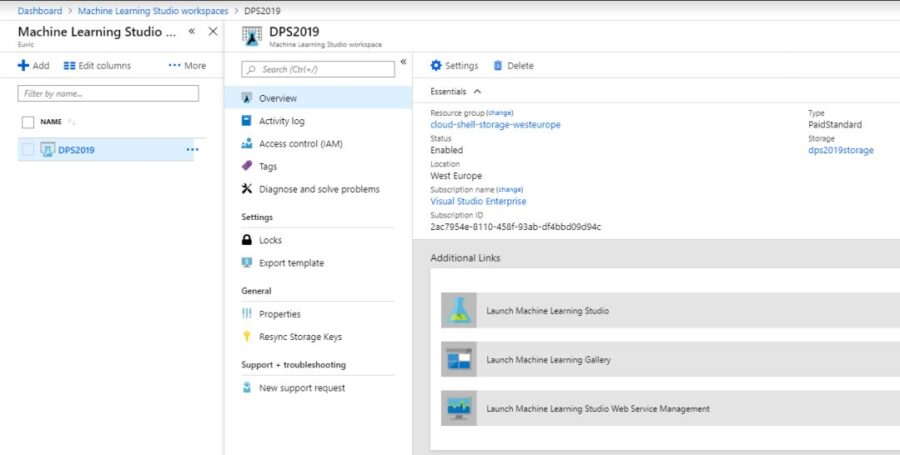Click the wrench Diagnose icon
Image resolution: width=900 pixels, height=455 pixels.
click(x=247, y=189)
